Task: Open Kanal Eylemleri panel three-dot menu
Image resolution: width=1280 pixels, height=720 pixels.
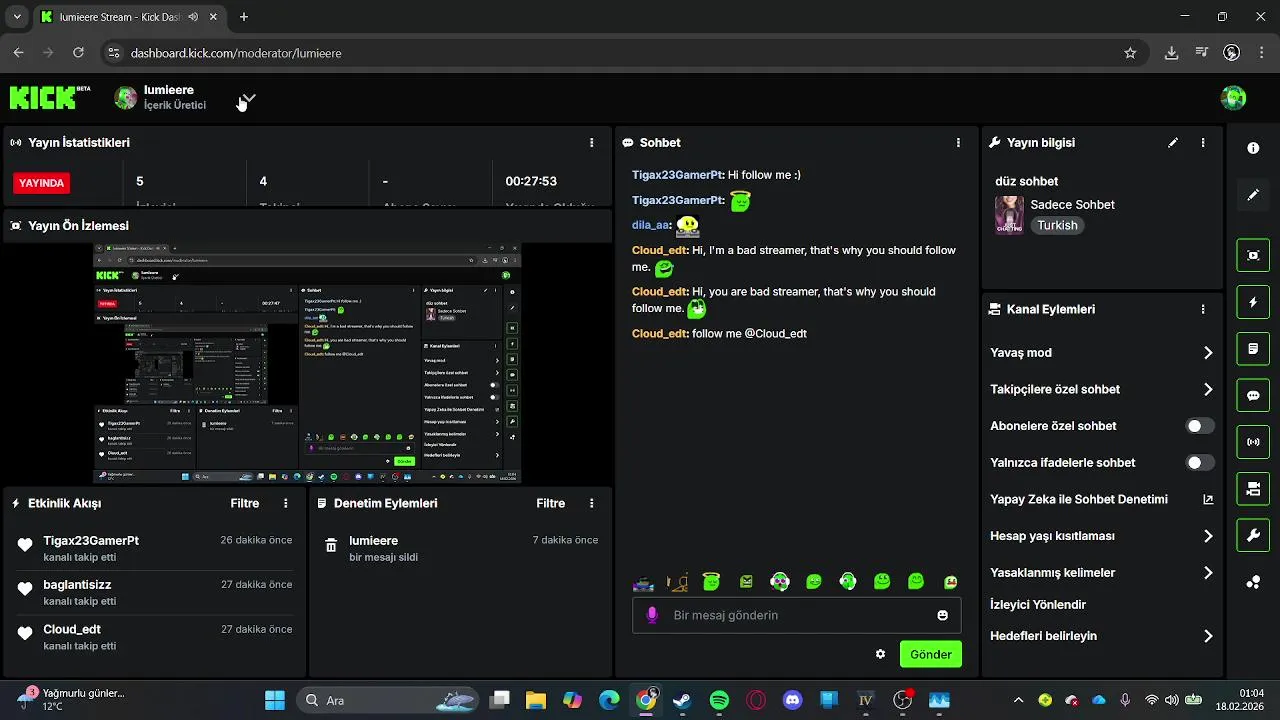Action: pos(1203,310)
